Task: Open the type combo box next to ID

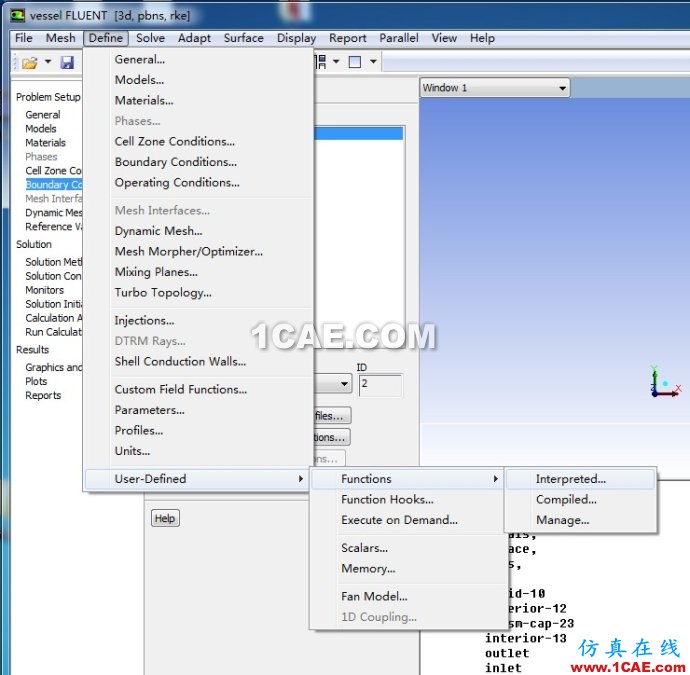Action: coord(333,384)
